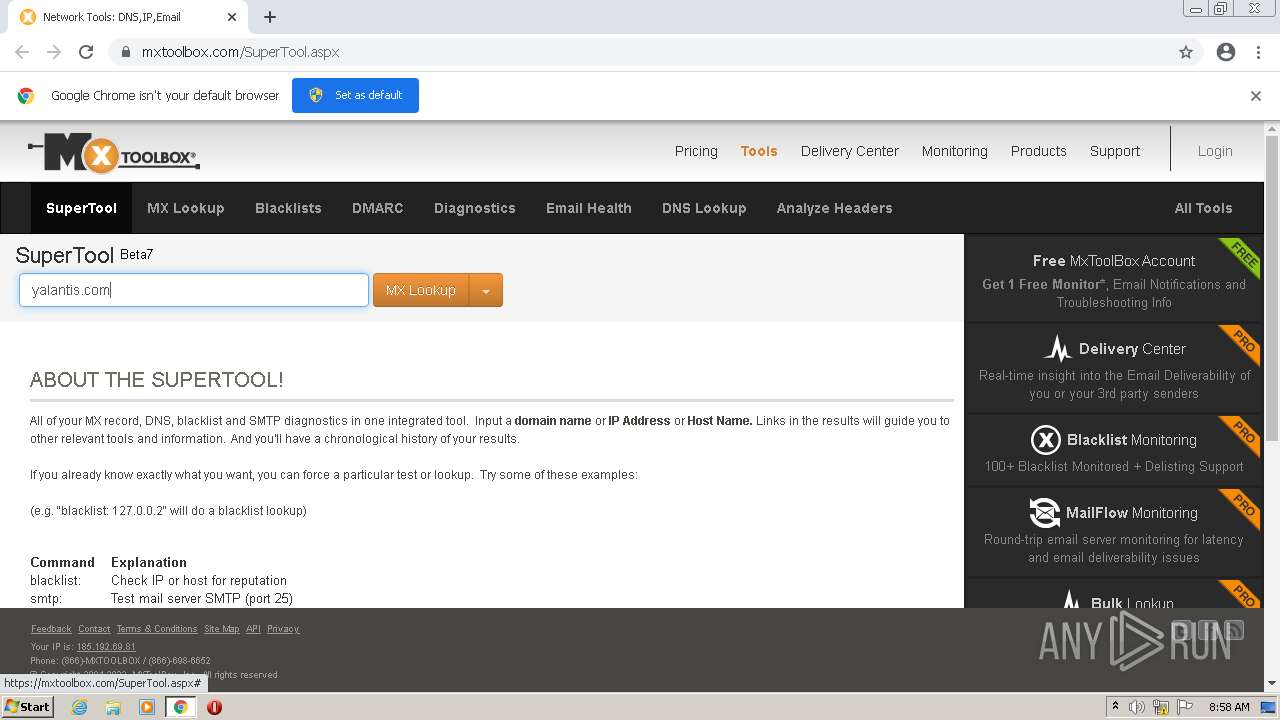This screenshot has width=1280, height=720.
Task: Open Internet Explorer from the taskbar
Action: pyautogui.click(x=80, y=707)
